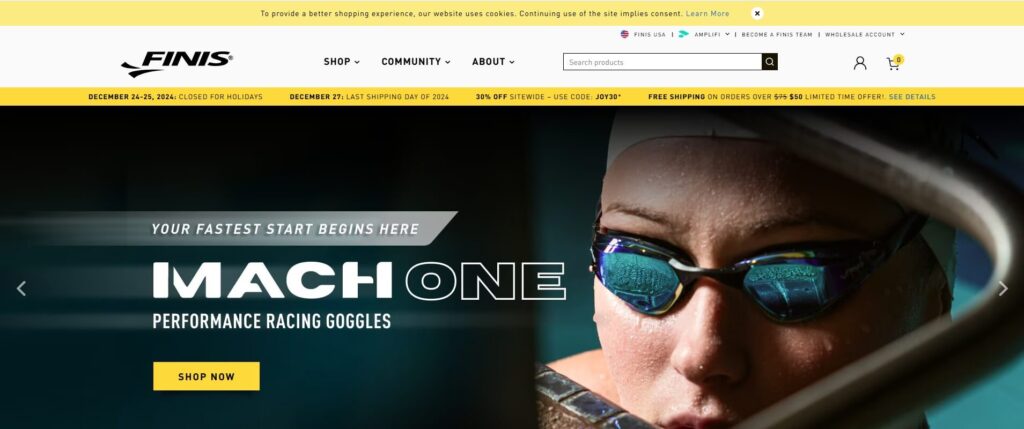Go to previous hero slide arrow
The image size is (1024, 429).
click(22, 288)
